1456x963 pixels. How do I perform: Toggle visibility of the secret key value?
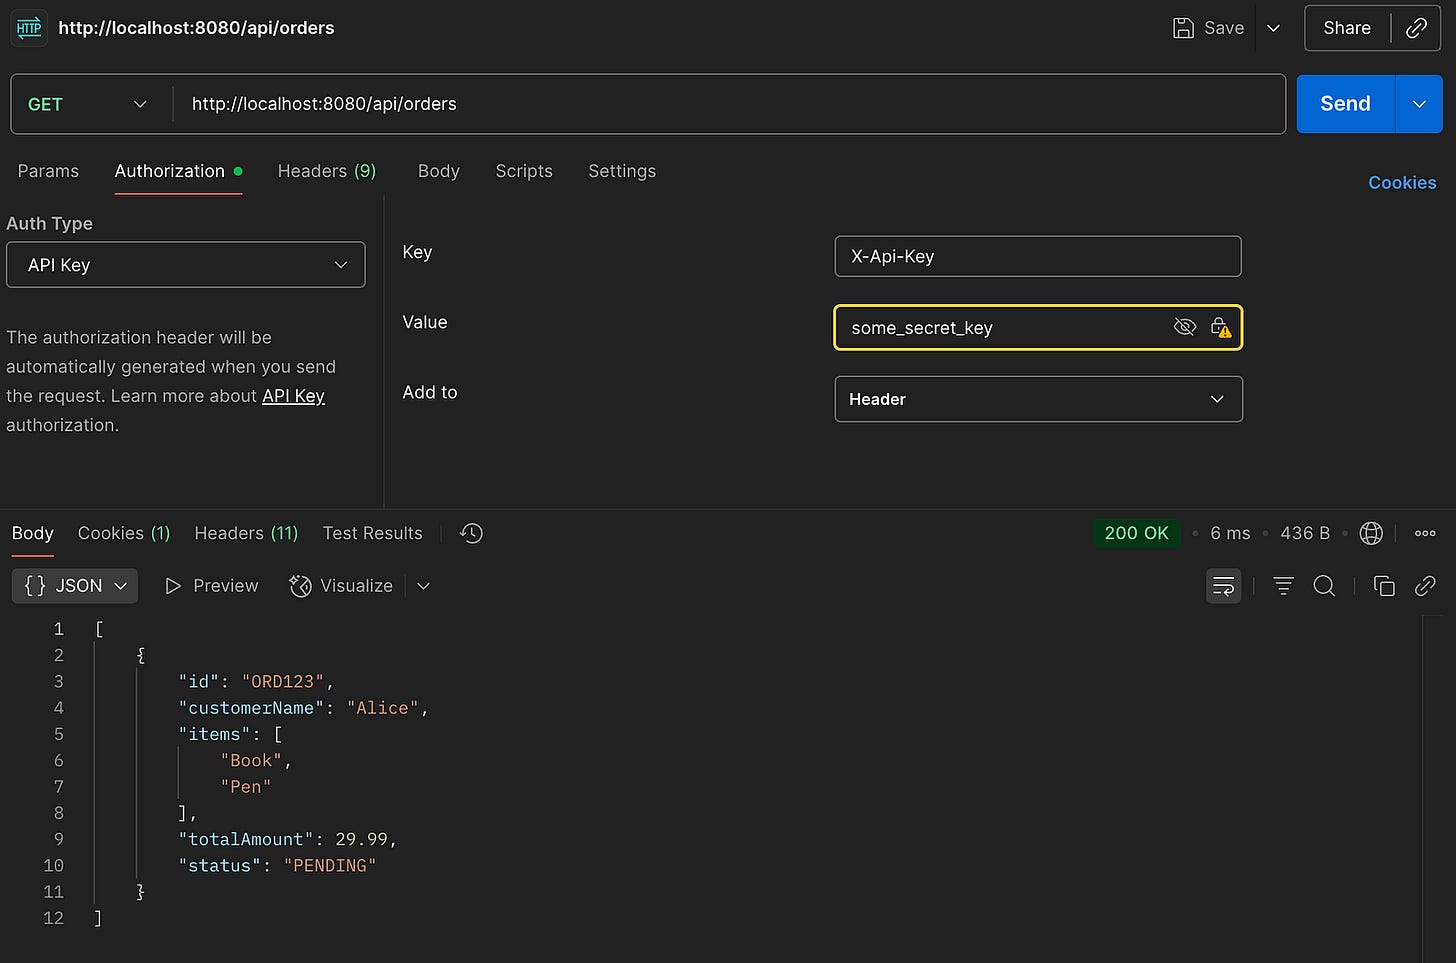coord(1184,328)
